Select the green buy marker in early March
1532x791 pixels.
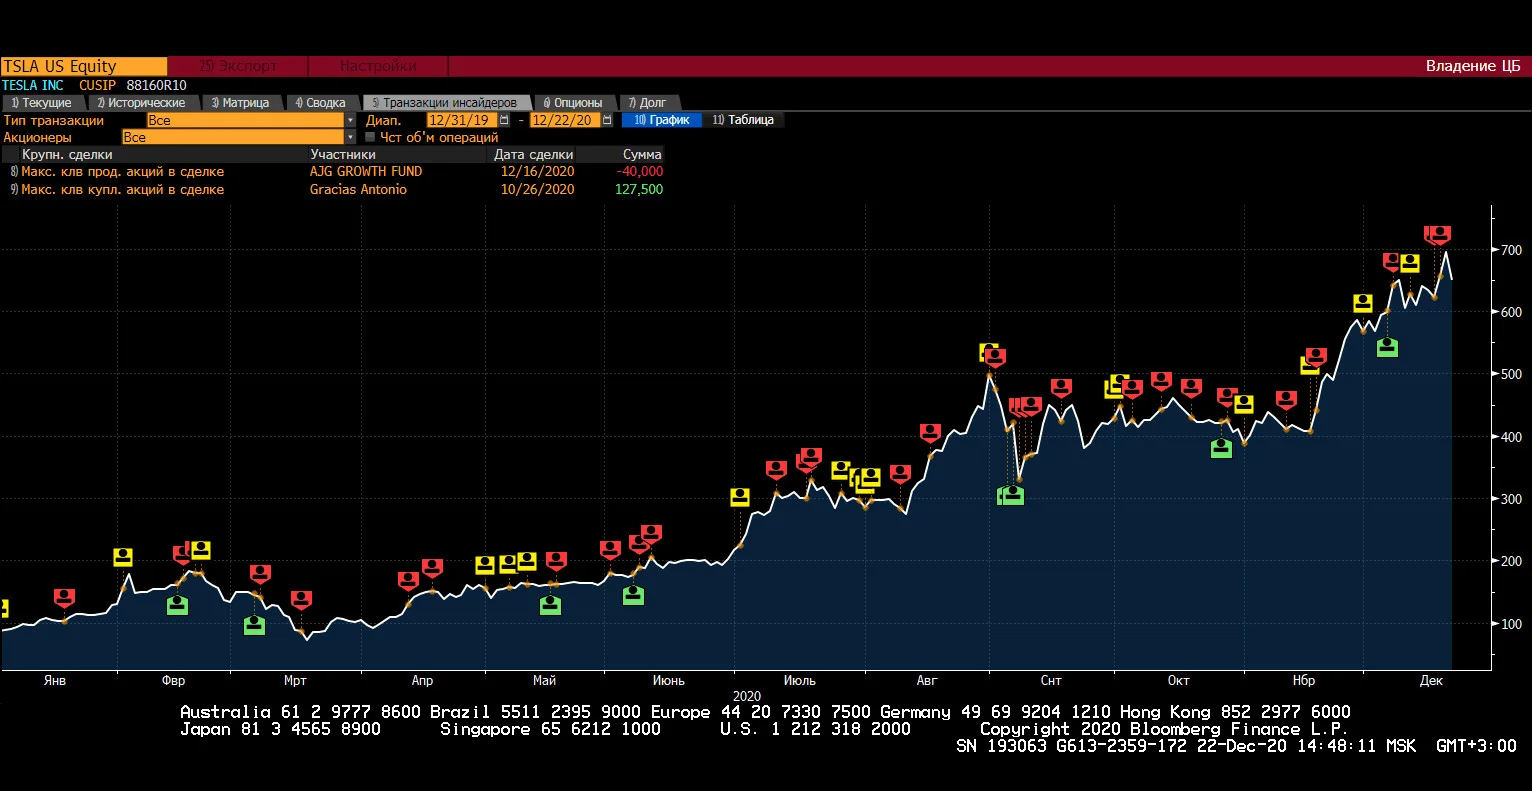(254, 625)
